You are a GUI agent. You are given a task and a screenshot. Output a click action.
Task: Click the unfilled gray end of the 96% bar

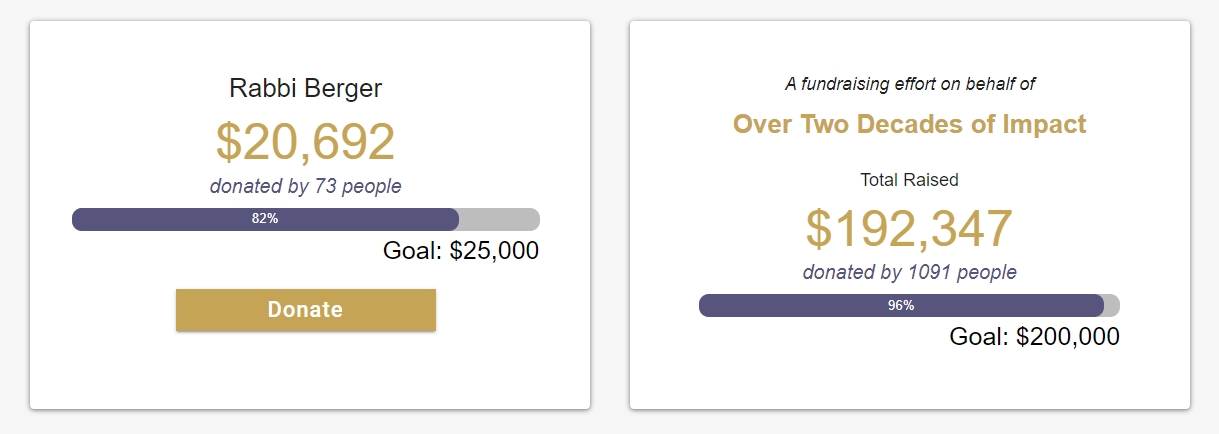[1112, 305]
